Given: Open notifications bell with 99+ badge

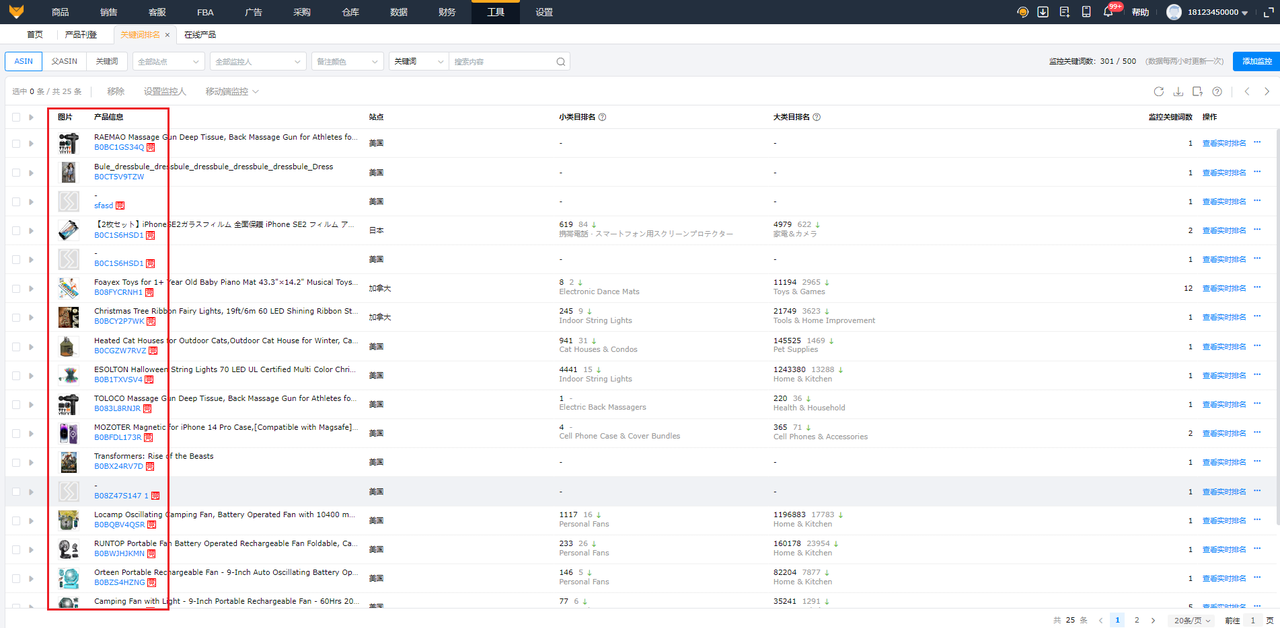Looking at the screenshot, I should (1108, 12).
